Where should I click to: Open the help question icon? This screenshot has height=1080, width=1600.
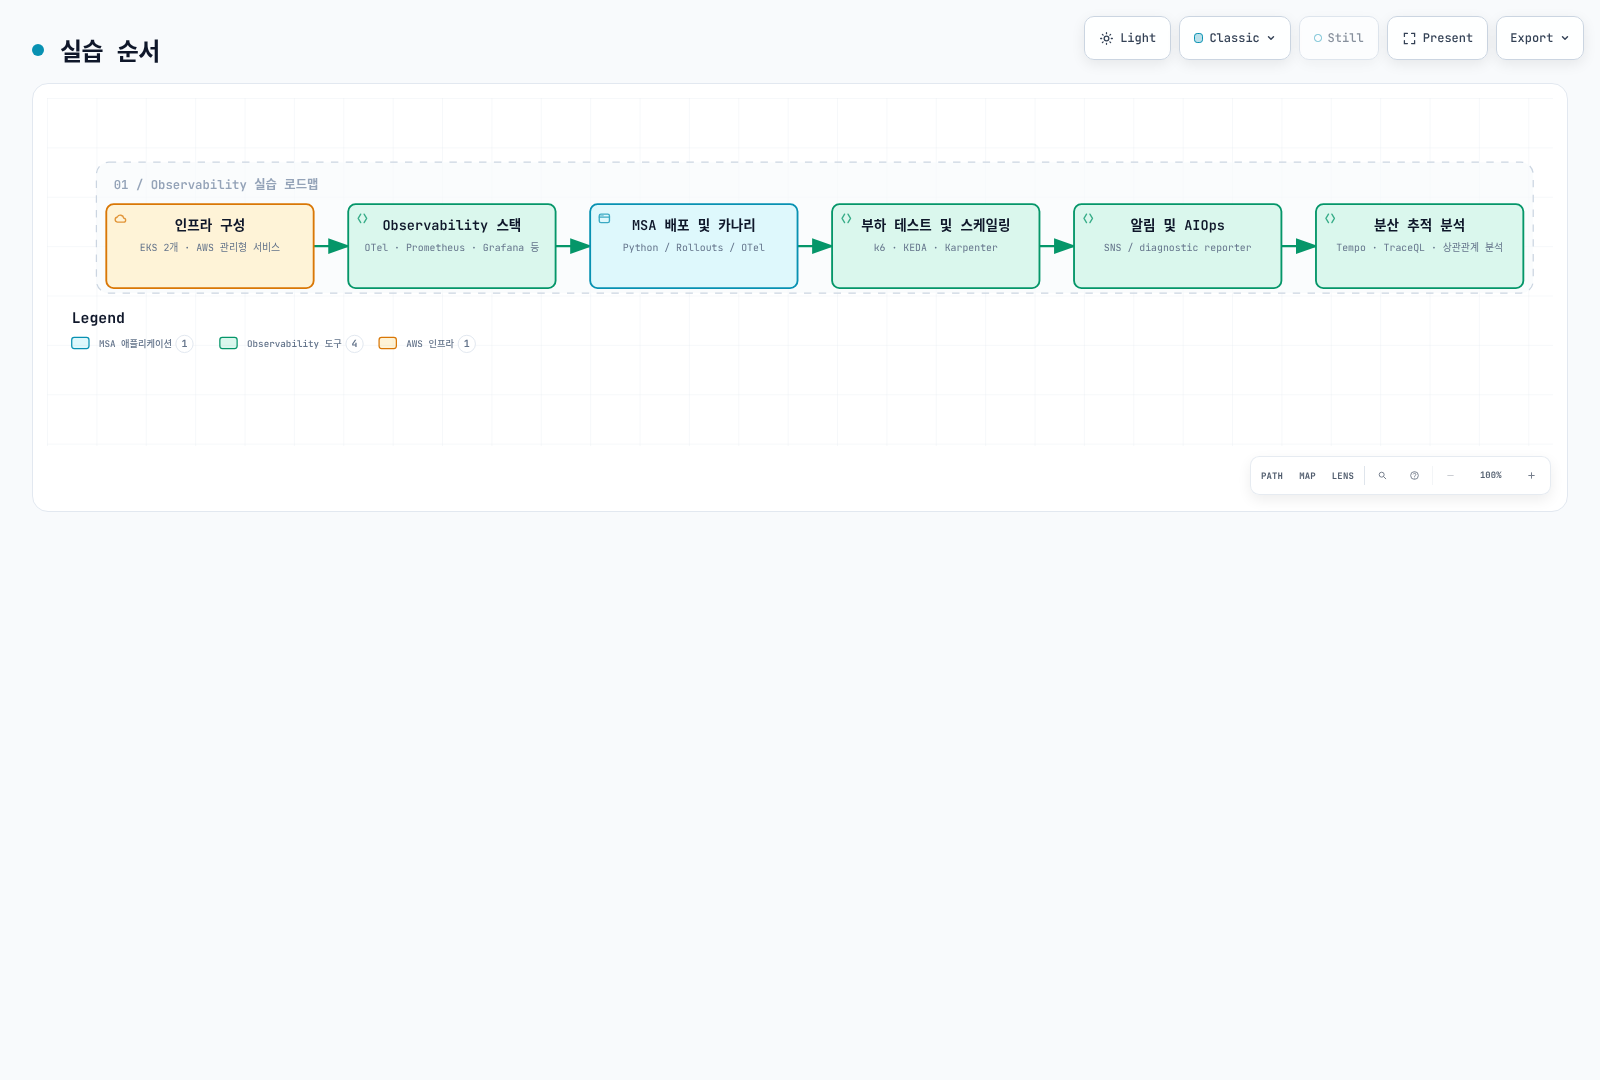(x=1414, y=476)
